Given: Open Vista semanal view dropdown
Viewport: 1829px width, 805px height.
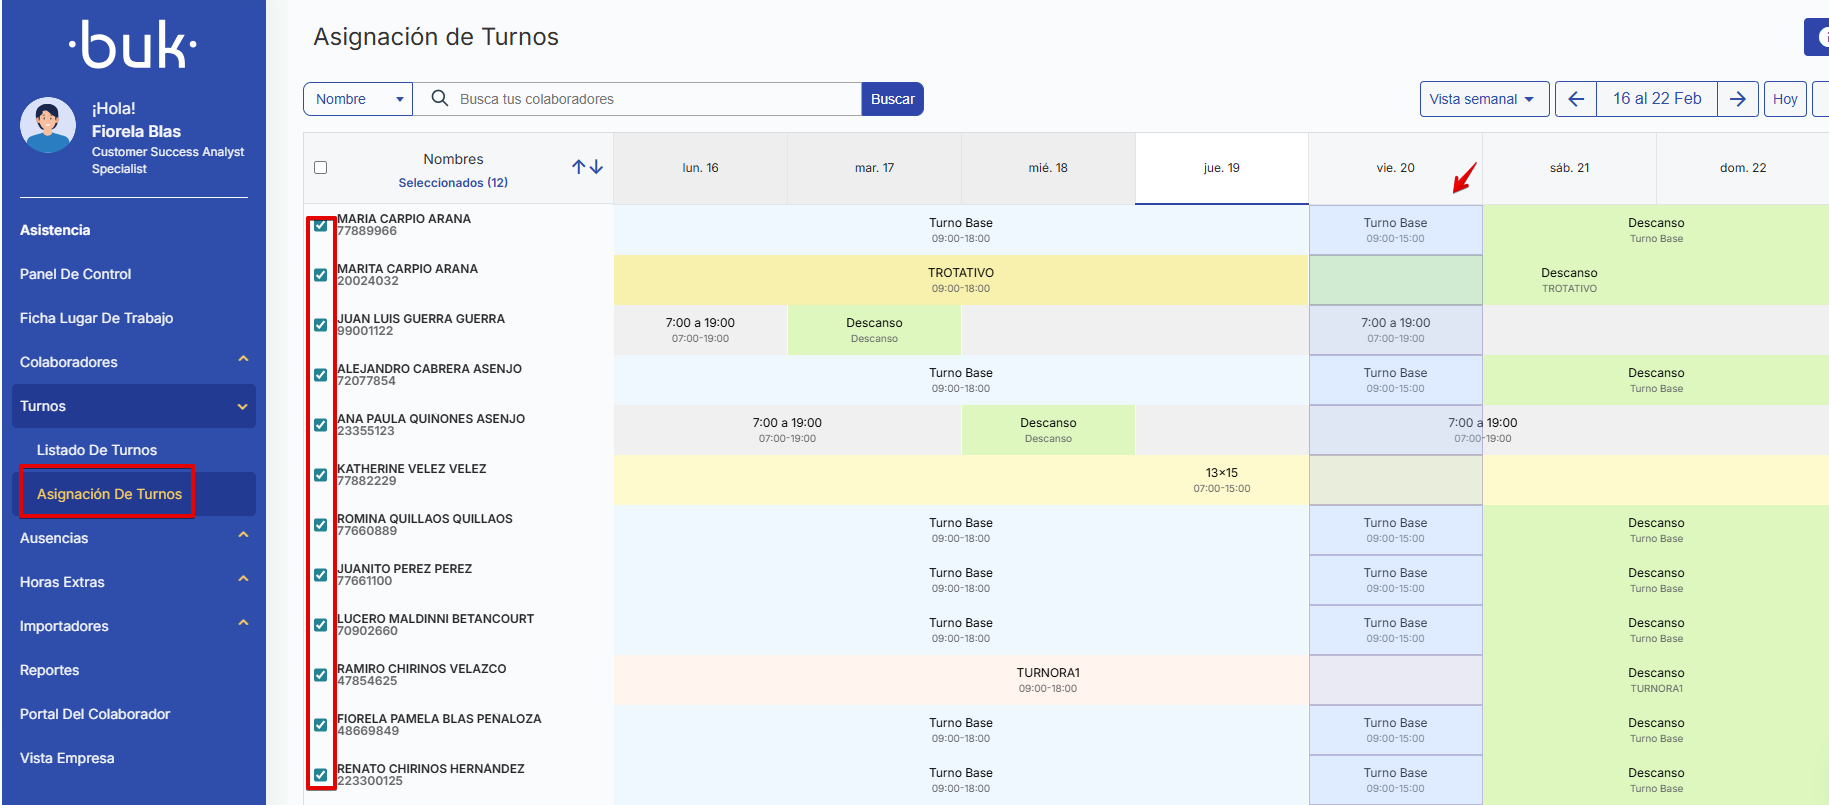Looking at the screenshot, I should point(1483,99).
